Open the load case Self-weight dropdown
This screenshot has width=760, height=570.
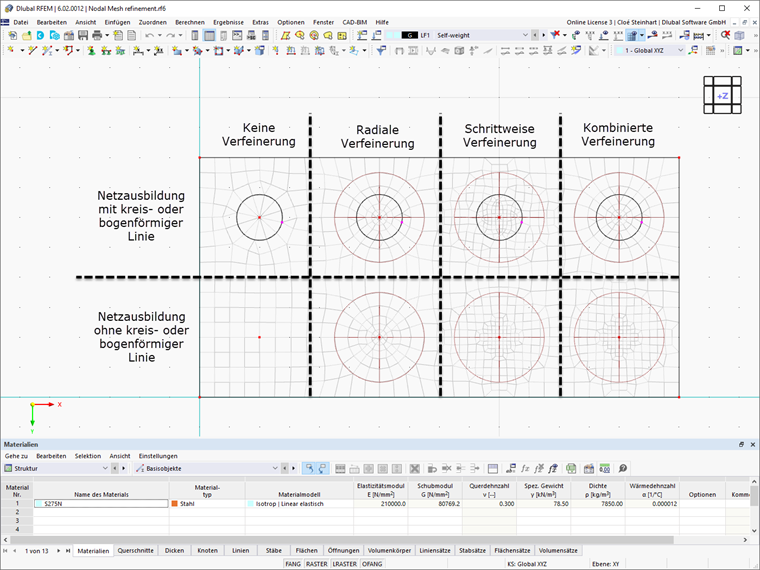click(525, 35)
